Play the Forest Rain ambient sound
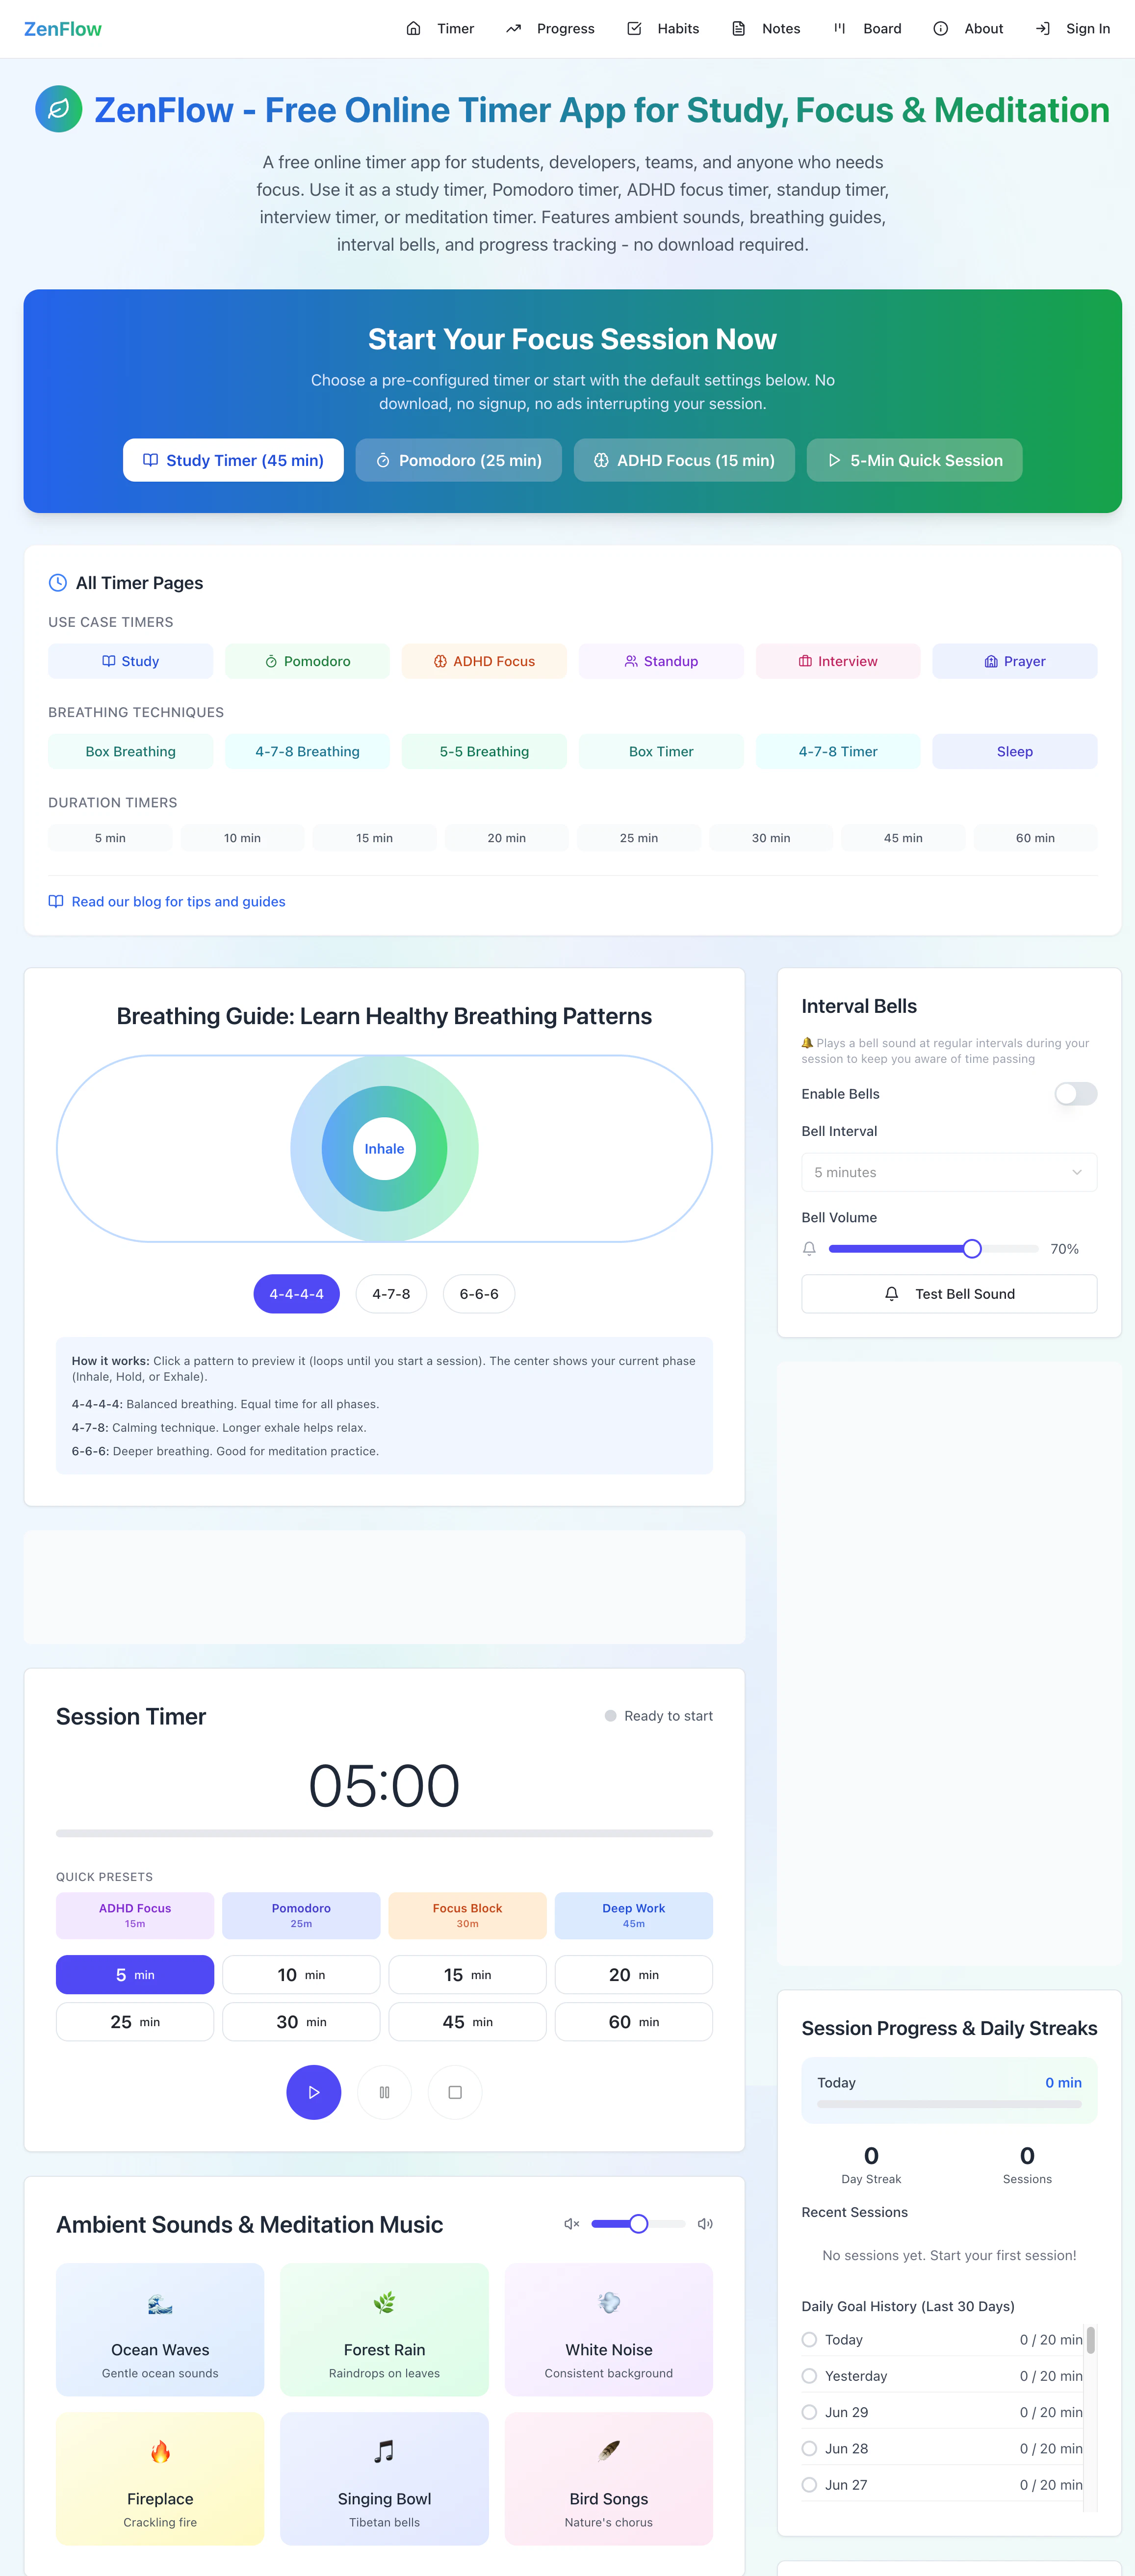 (384, 2329)
